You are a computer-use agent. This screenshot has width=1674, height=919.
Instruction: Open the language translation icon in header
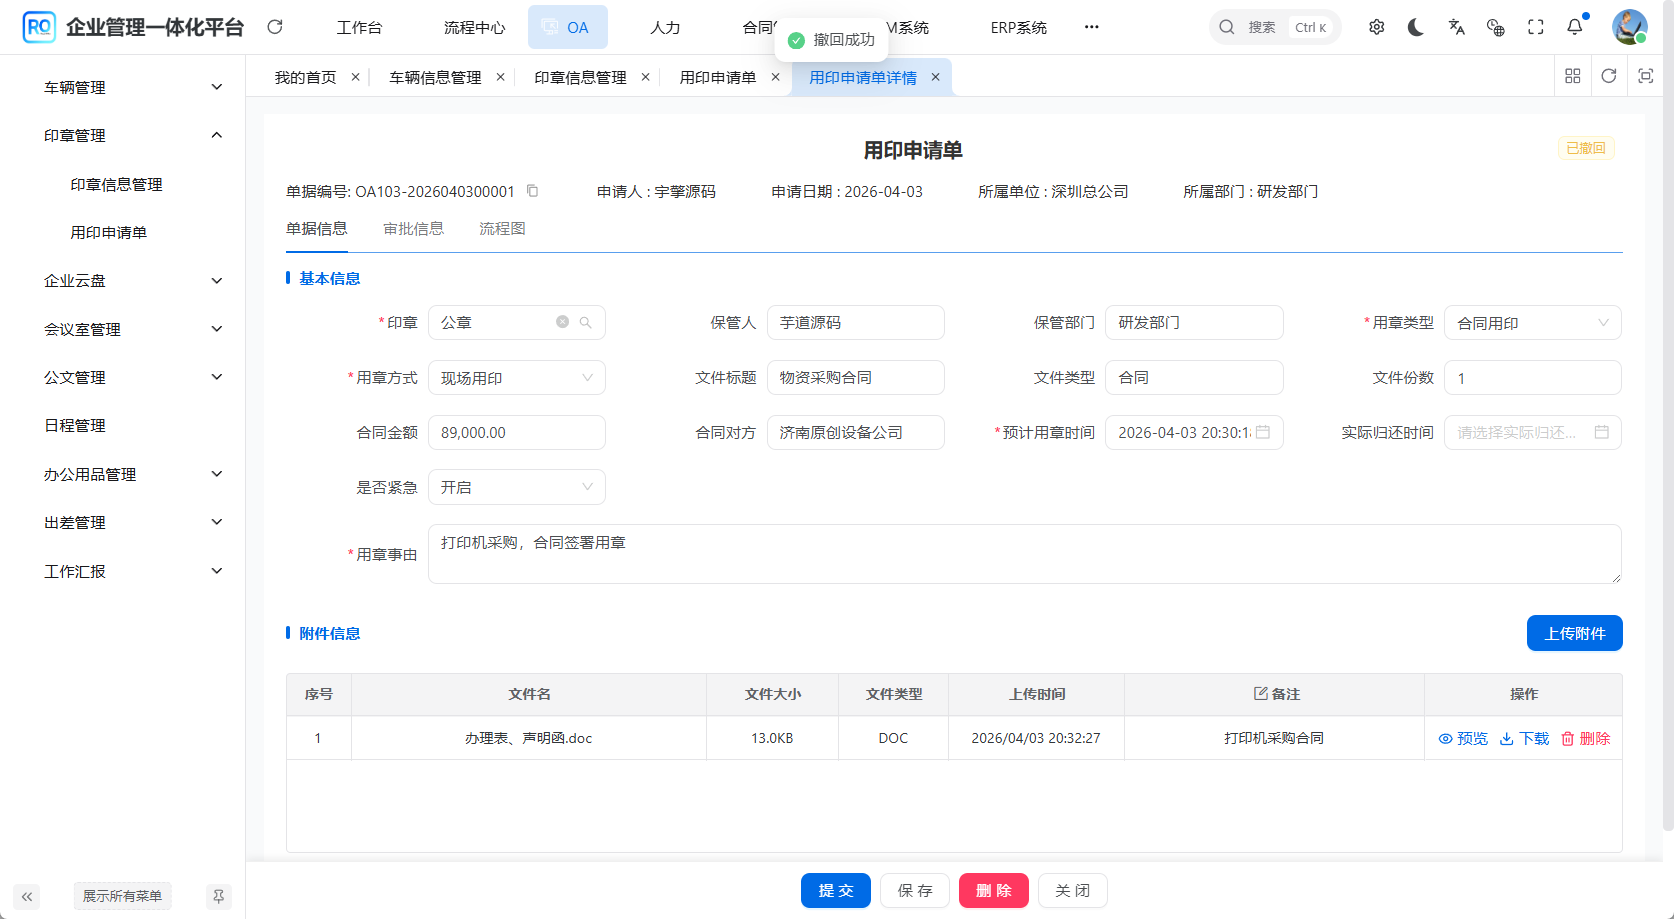(1456, 27)
